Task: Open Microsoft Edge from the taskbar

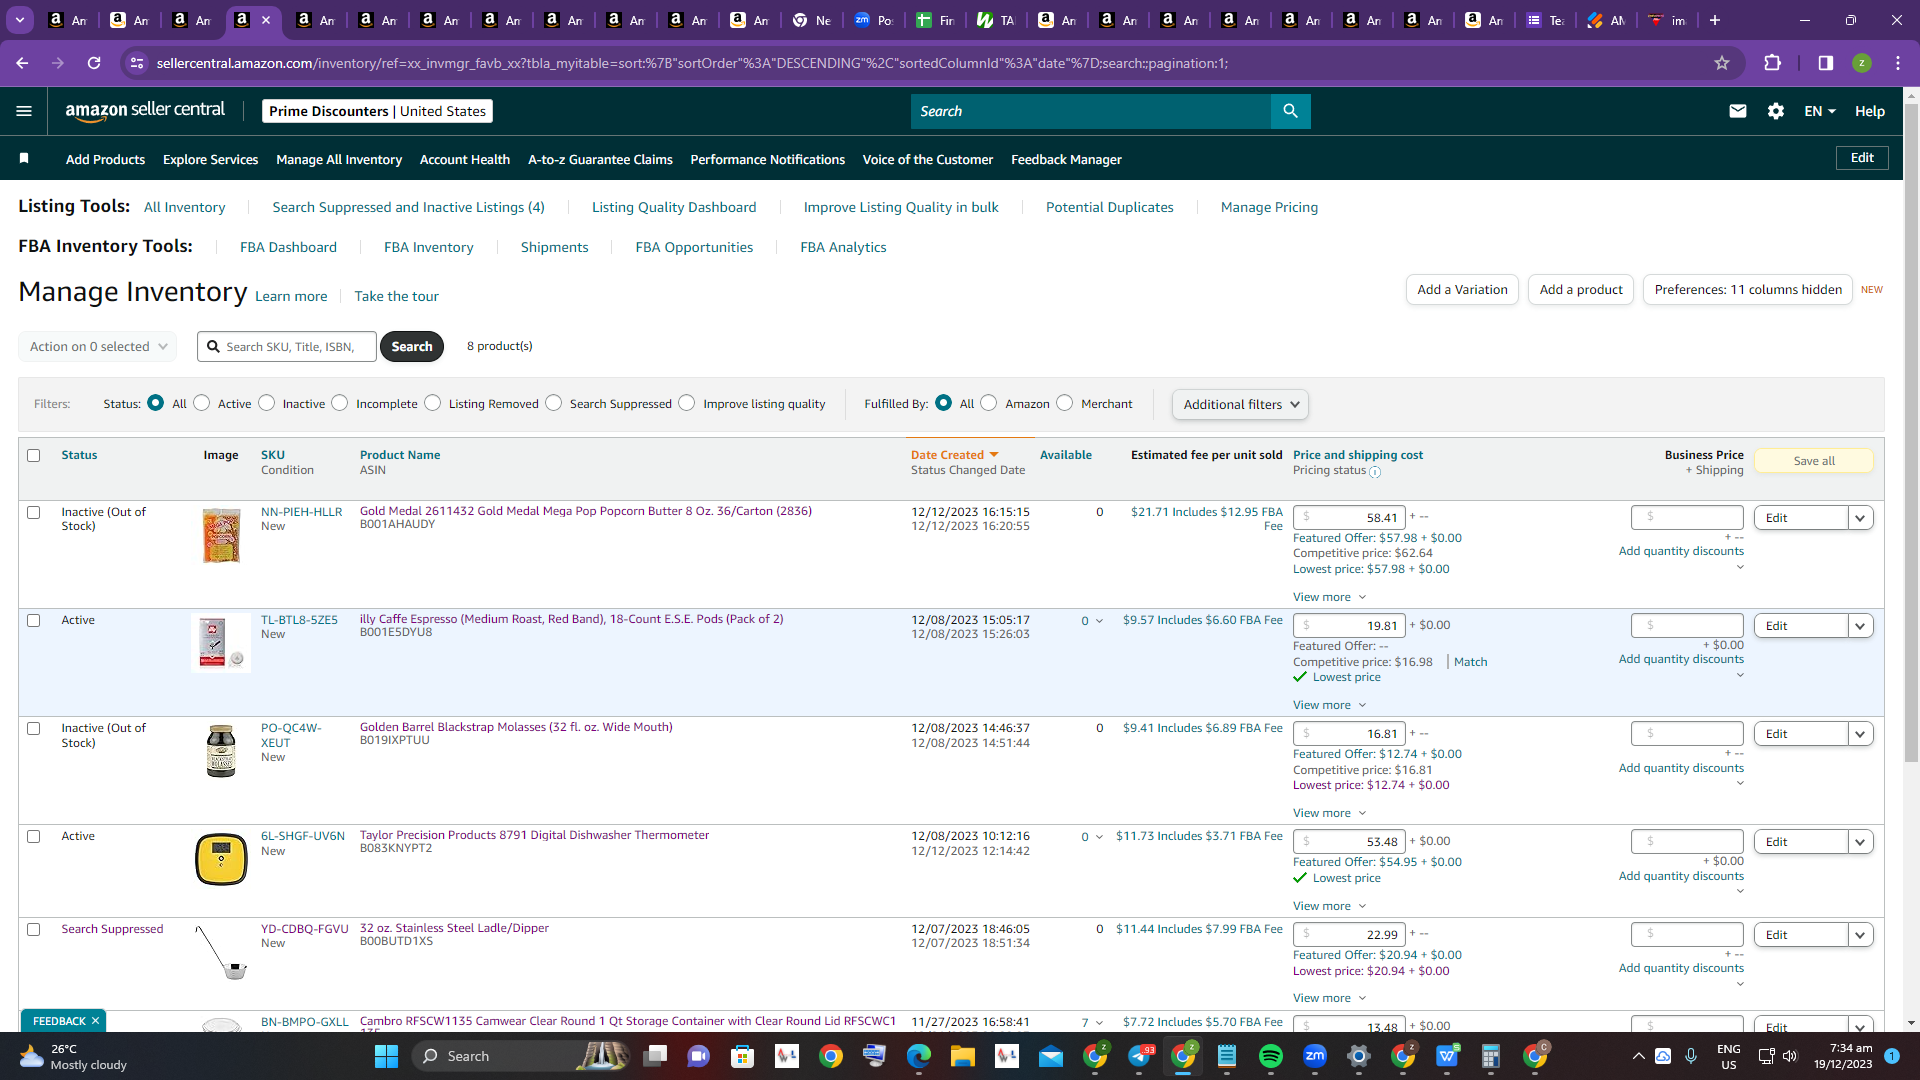Action: coord(918,1056)
